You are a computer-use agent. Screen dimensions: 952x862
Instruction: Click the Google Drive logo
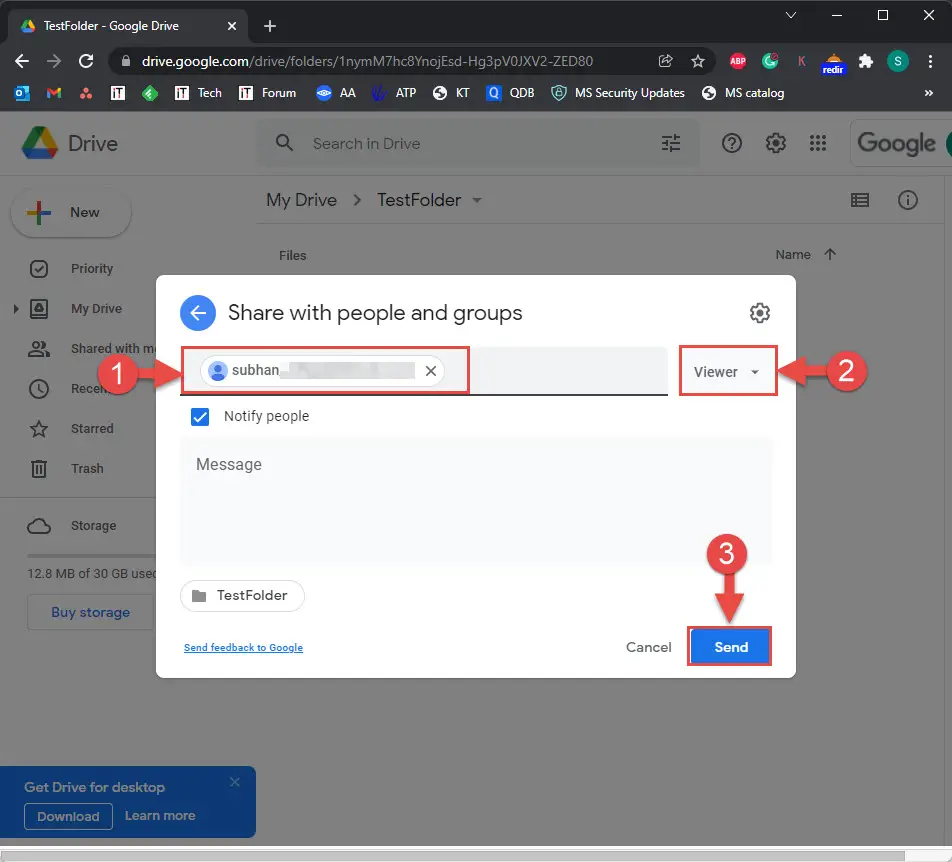tap(70, 143)
